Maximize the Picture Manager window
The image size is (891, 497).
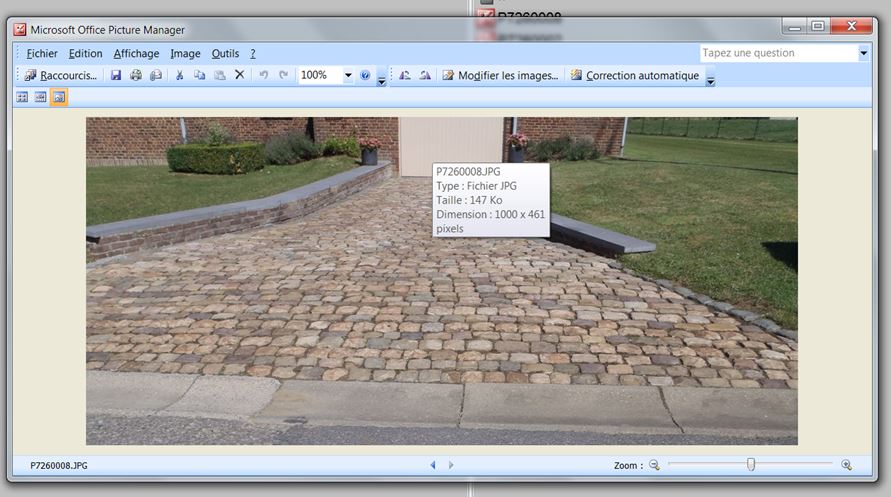pos(818,26)
